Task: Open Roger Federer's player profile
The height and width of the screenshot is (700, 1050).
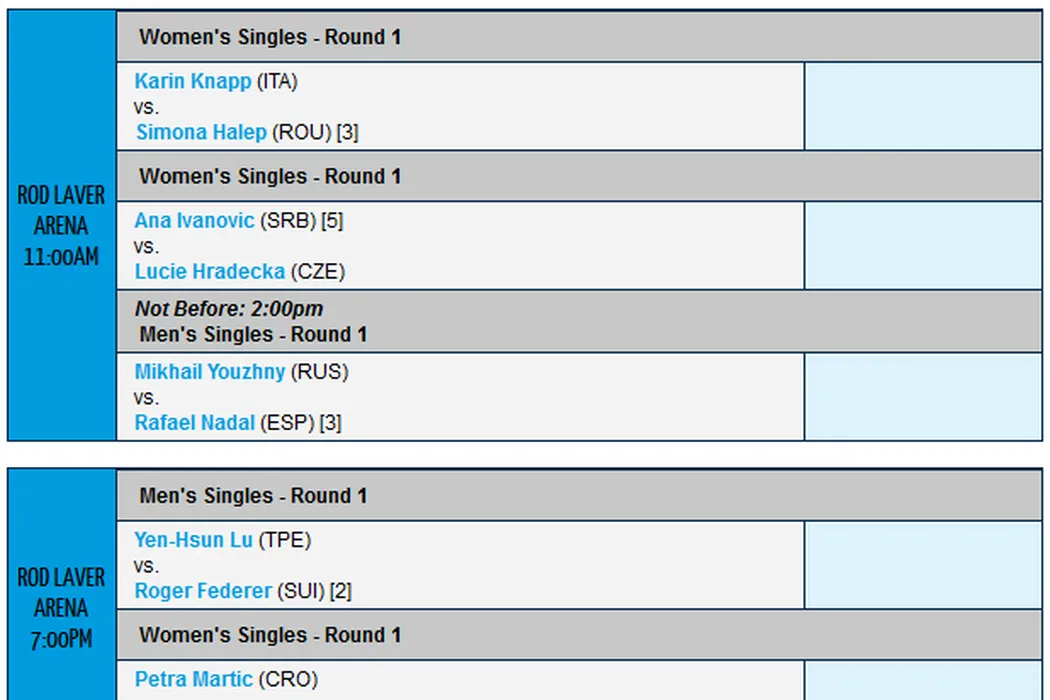Action: pos(203,591)
